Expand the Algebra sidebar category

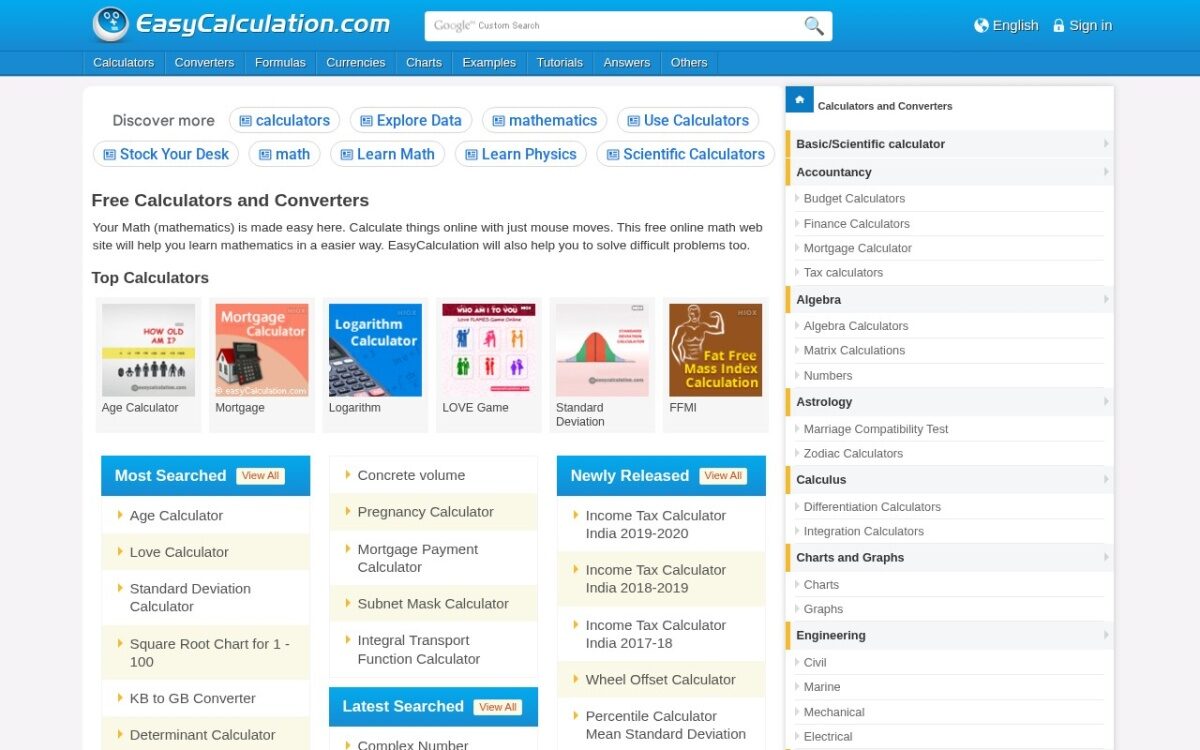(949, 299)
